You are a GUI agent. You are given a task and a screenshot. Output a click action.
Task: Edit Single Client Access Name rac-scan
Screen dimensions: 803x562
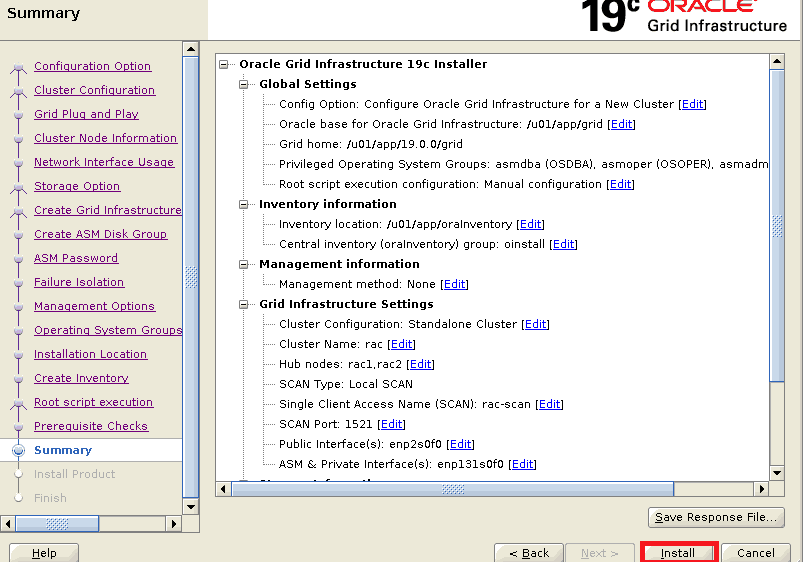[550, 404]
